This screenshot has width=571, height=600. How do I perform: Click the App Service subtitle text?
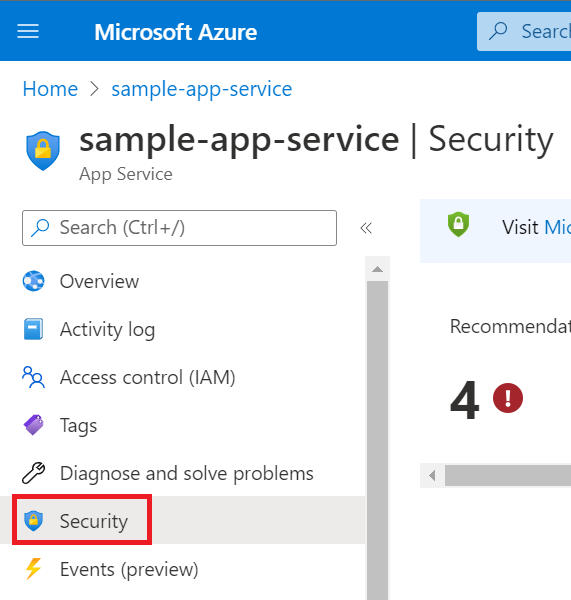(x=126, y=174)
